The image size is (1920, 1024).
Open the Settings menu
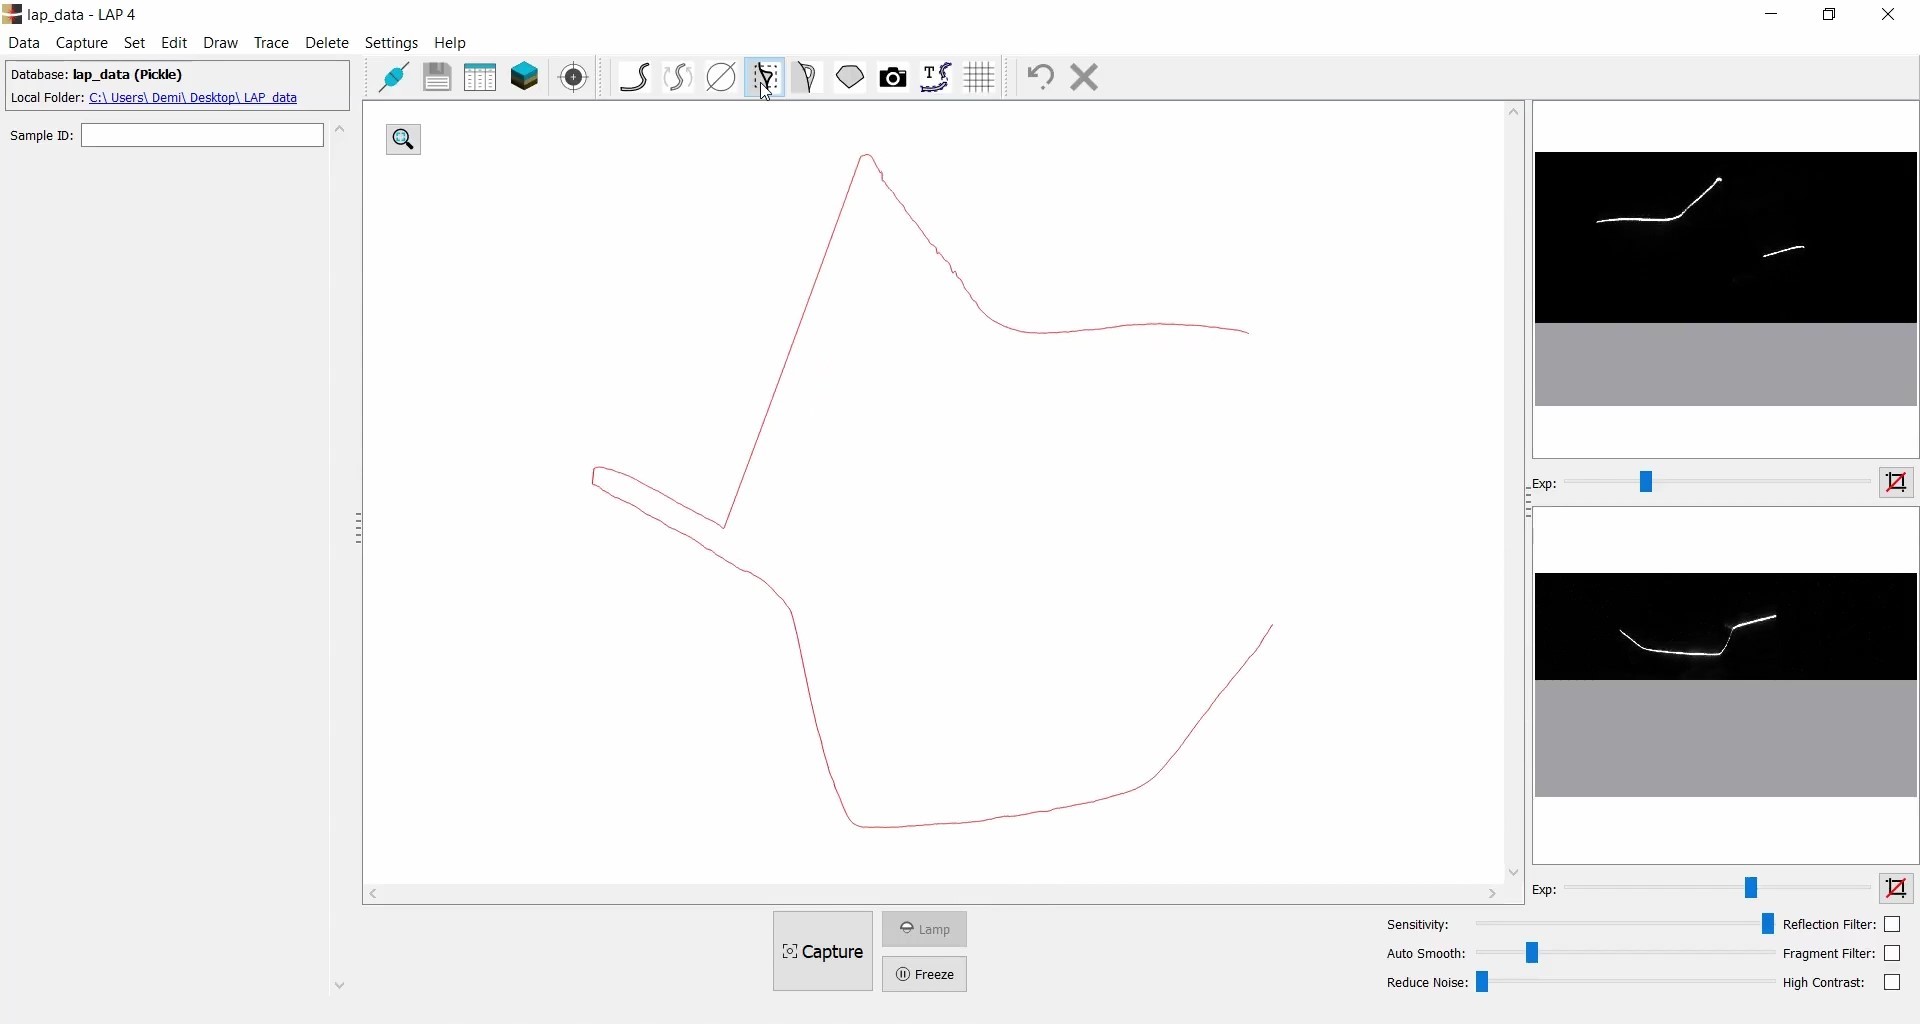pos(393,44)
